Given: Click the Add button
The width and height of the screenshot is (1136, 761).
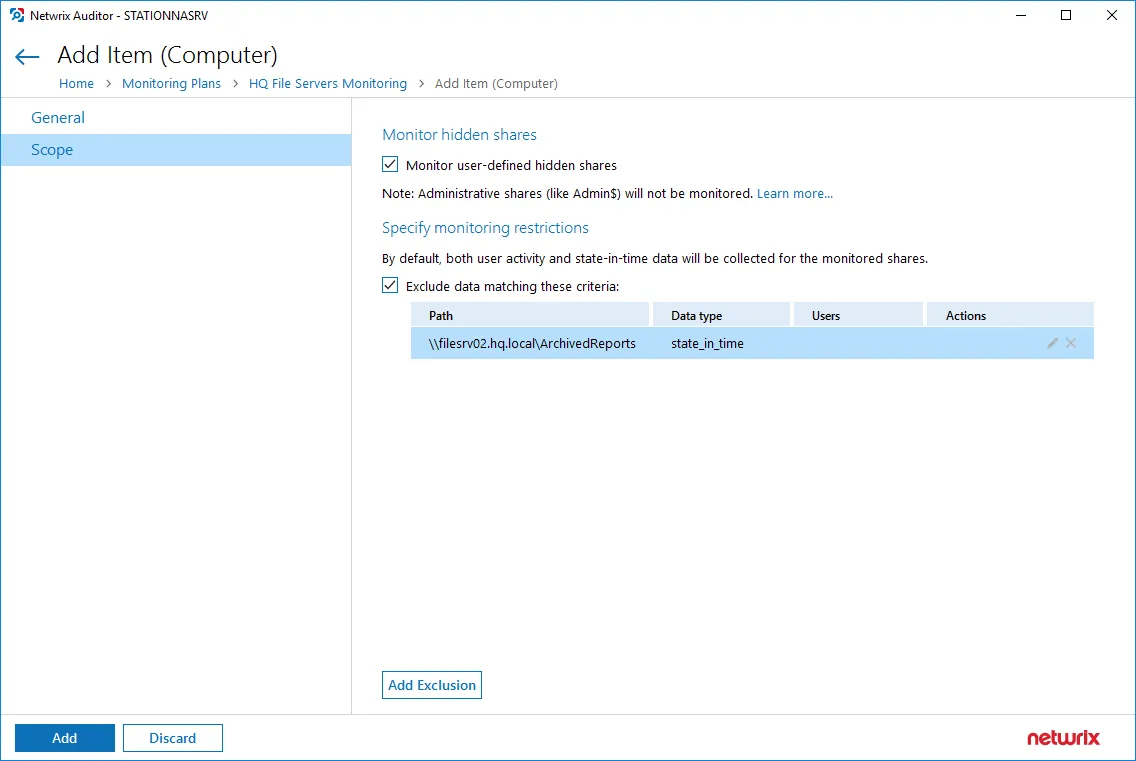Looking at the screenshot, I should (64, 738).
